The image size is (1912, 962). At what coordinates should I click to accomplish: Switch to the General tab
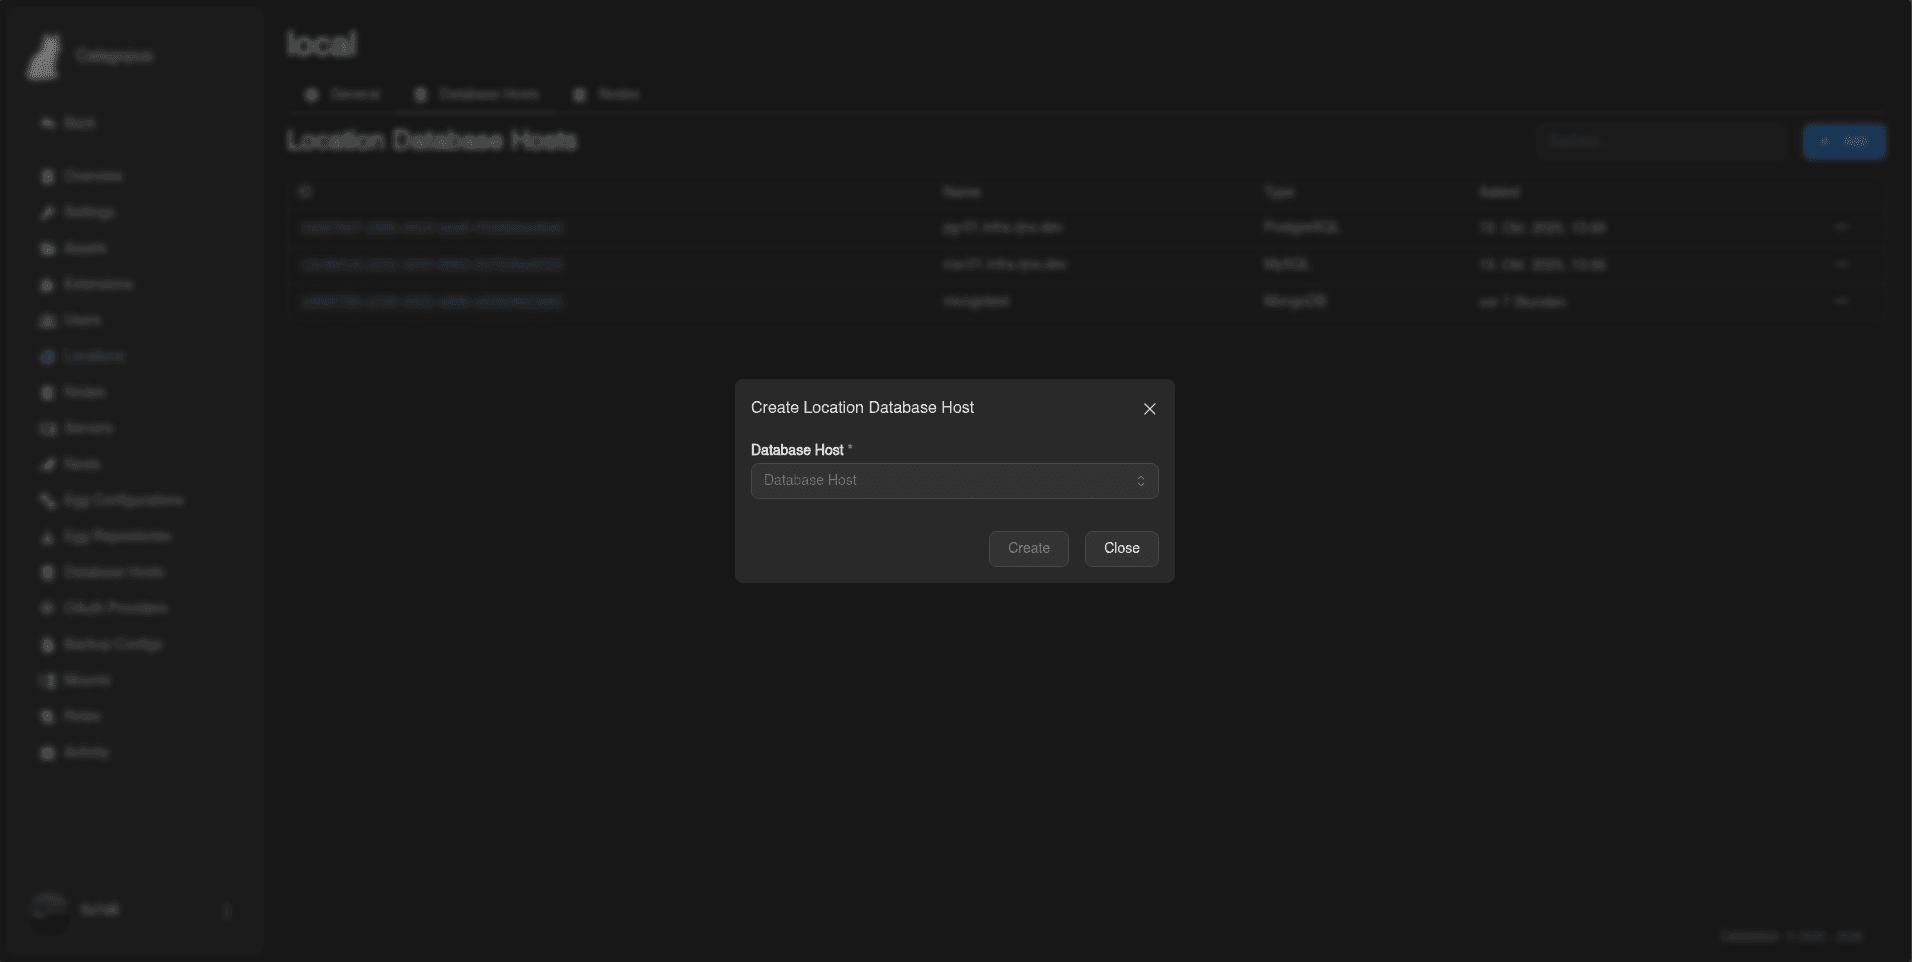pos(343,94)
